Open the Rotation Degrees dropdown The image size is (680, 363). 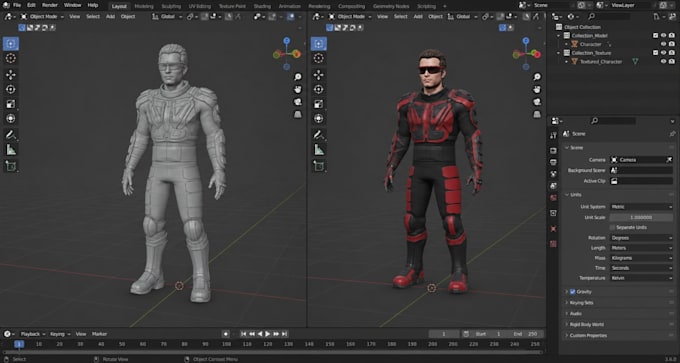(x=641, y=238)
